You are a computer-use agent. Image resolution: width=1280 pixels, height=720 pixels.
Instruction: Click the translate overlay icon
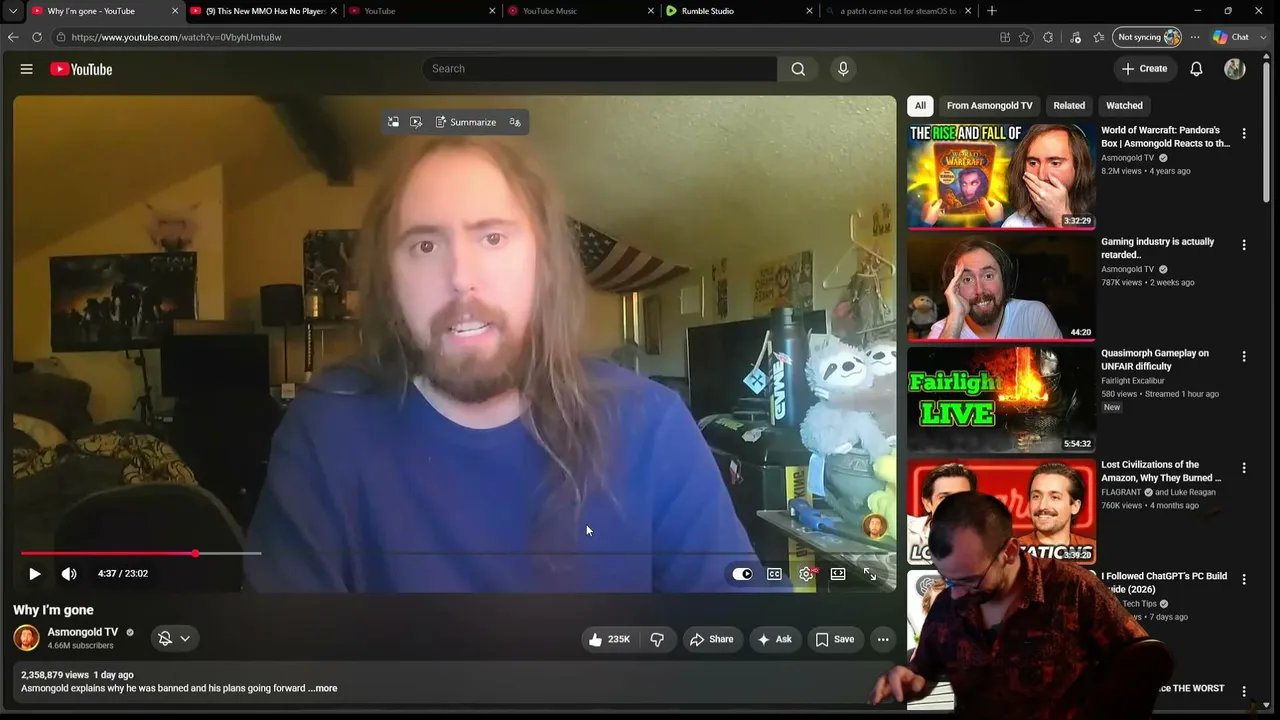click(515, 122)
